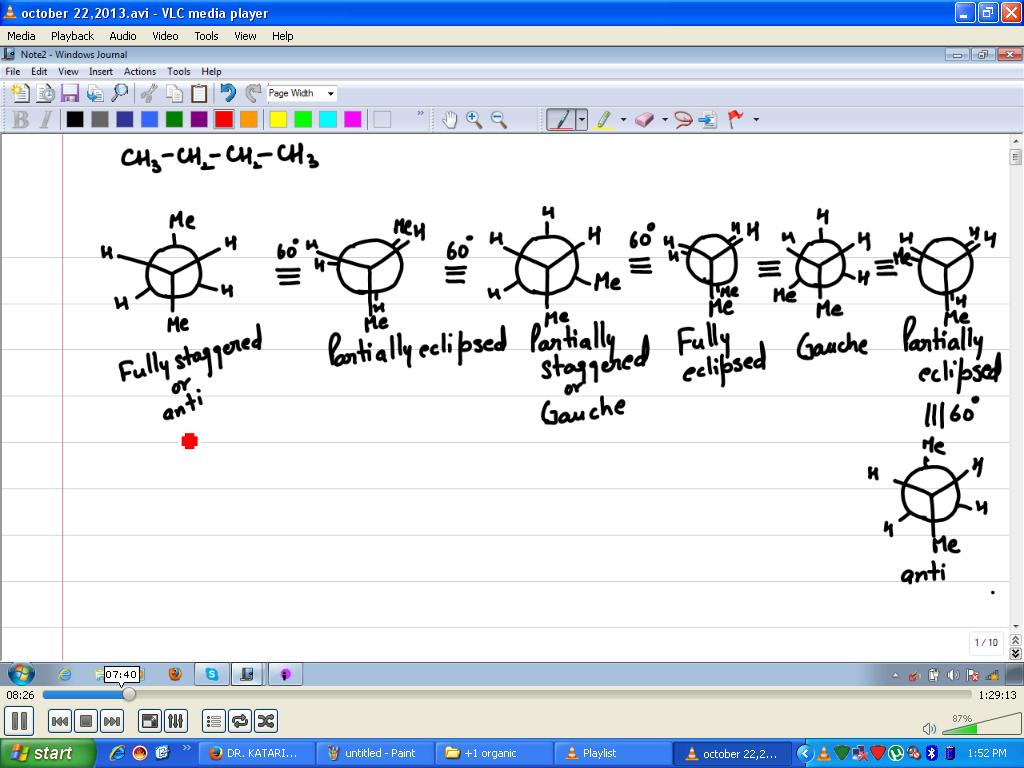Select the Pan hand tool
This screenshot has width=1024, height=768.
point(449,120)
